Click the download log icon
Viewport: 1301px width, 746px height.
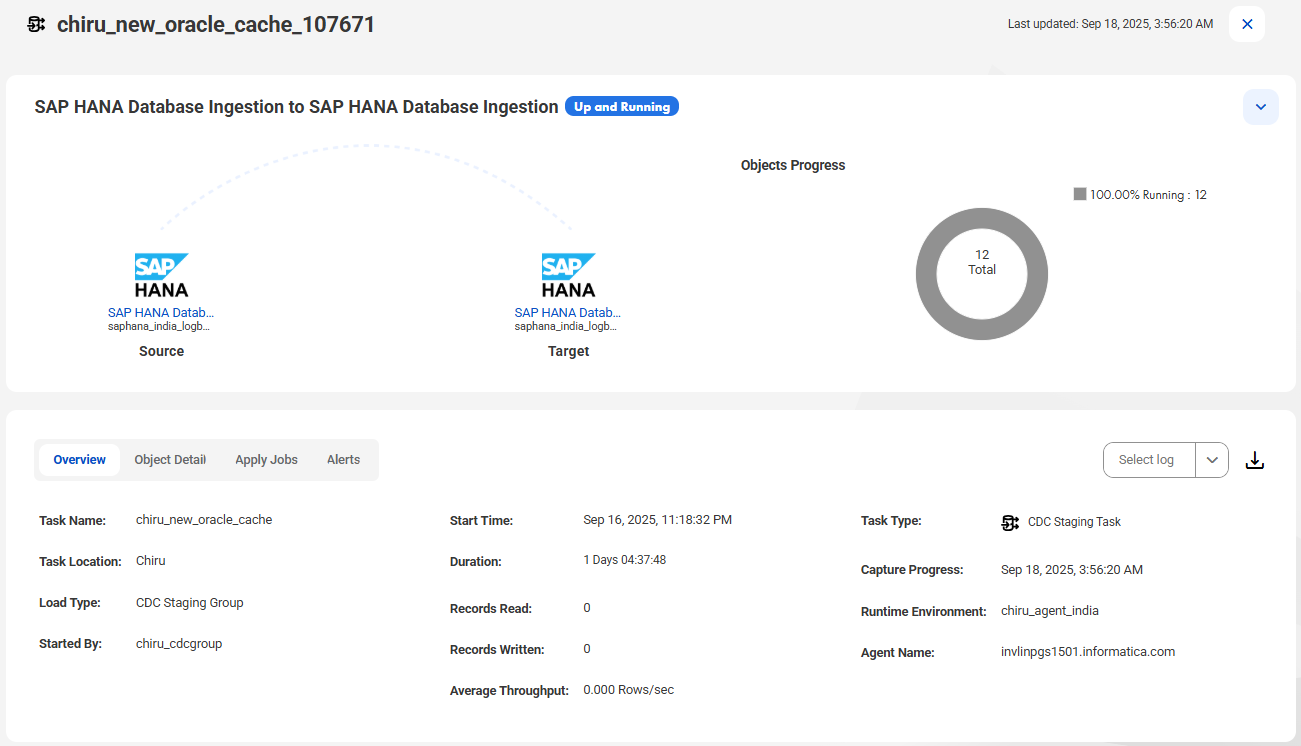pos(1255,460)
